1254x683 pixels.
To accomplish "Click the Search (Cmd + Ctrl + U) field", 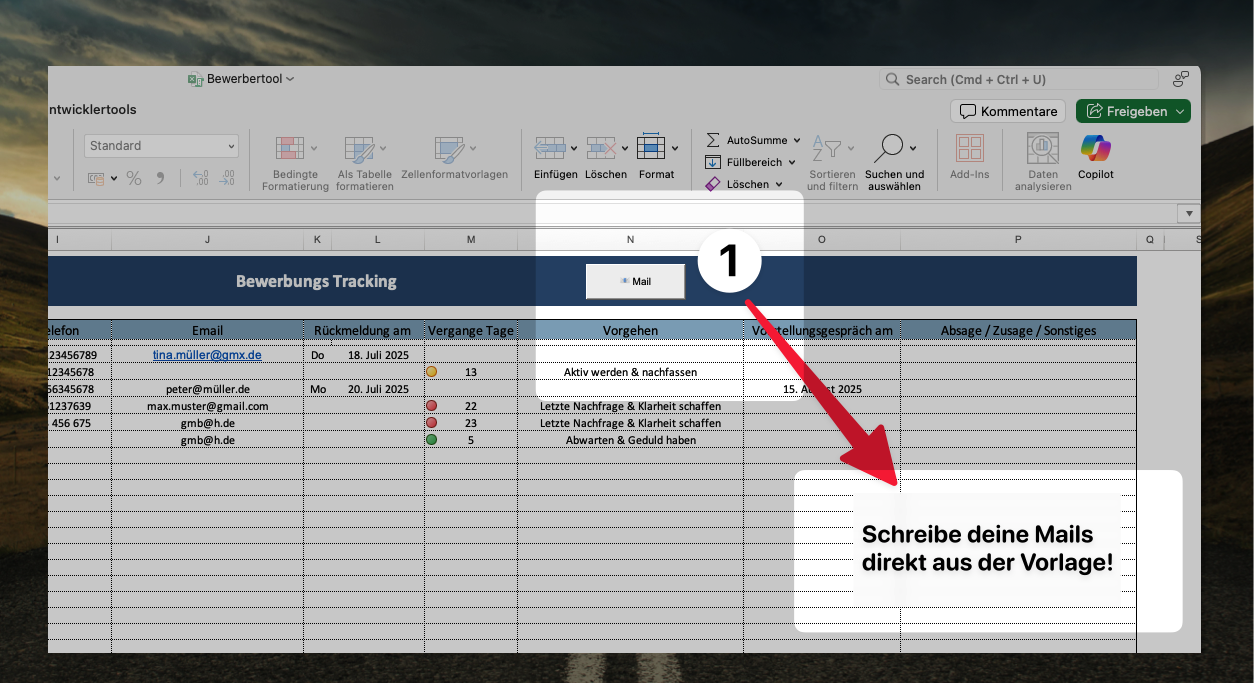I will tap(1021, 79).
